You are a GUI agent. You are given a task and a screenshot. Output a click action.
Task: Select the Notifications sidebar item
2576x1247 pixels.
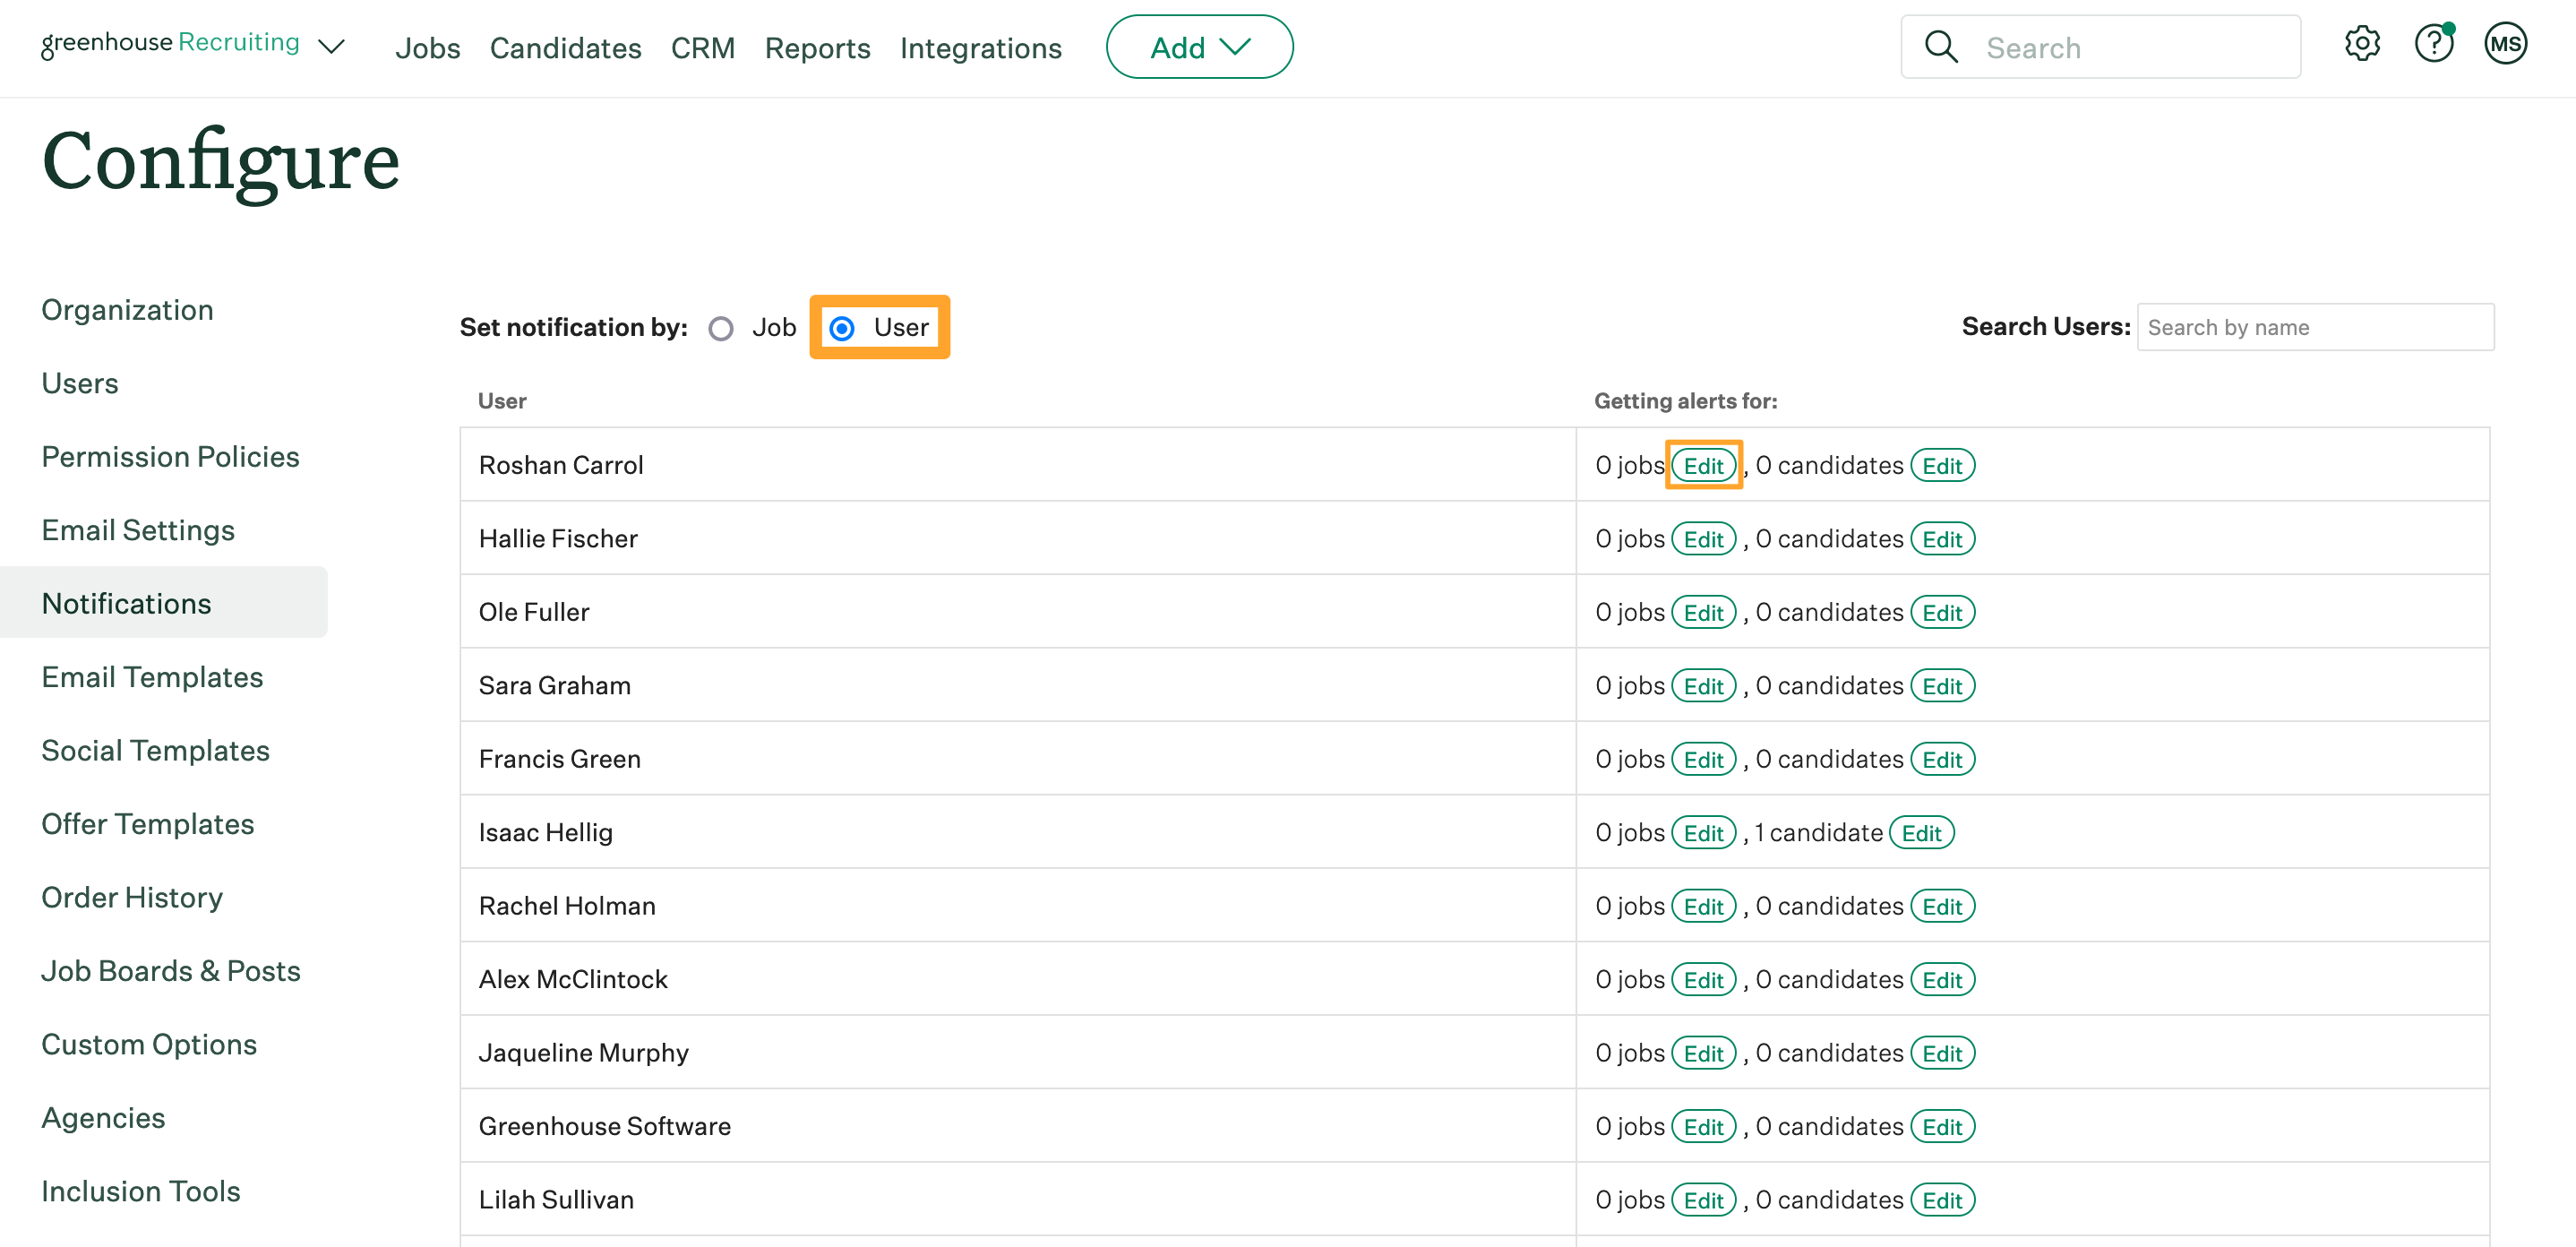click(126, 603)
